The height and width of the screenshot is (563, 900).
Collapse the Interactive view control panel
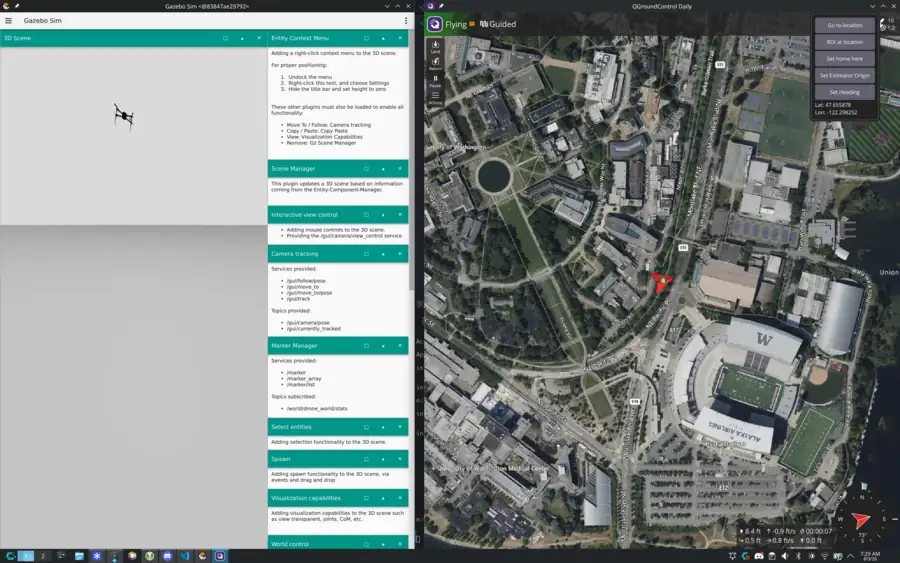click(x=383, y=215)
